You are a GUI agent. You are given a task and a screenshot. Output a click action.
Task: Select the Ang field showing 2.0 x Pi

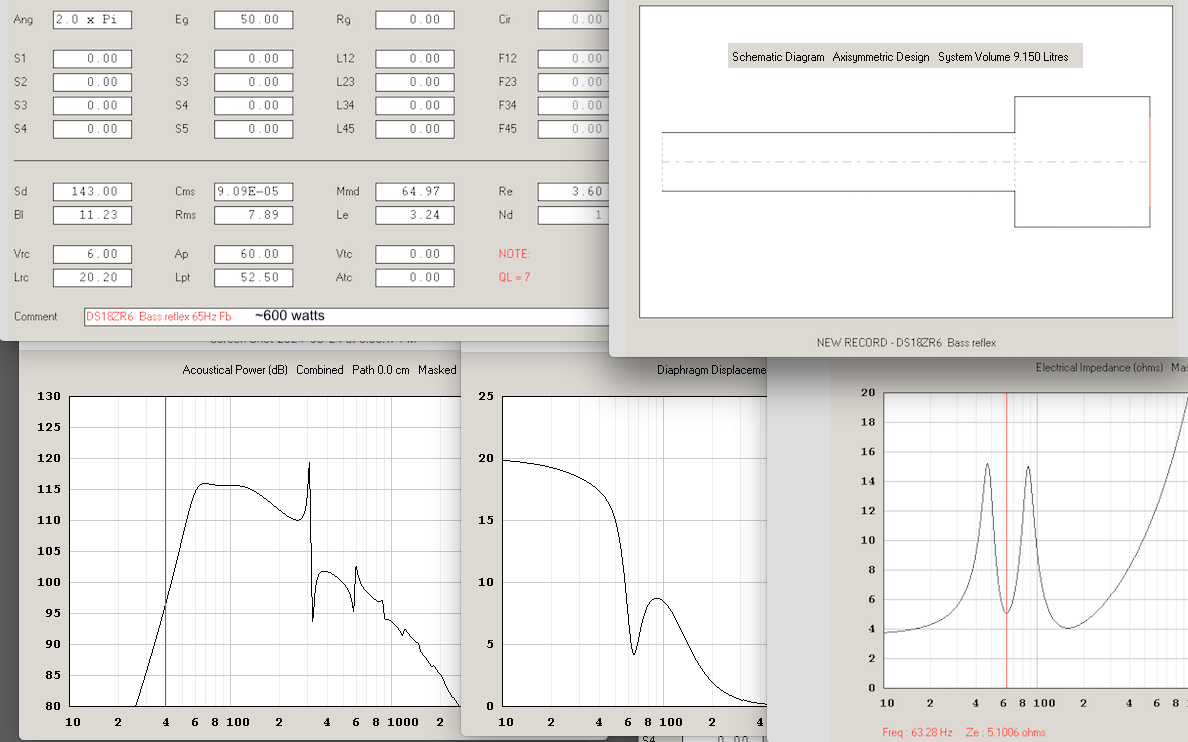point(92,20)
